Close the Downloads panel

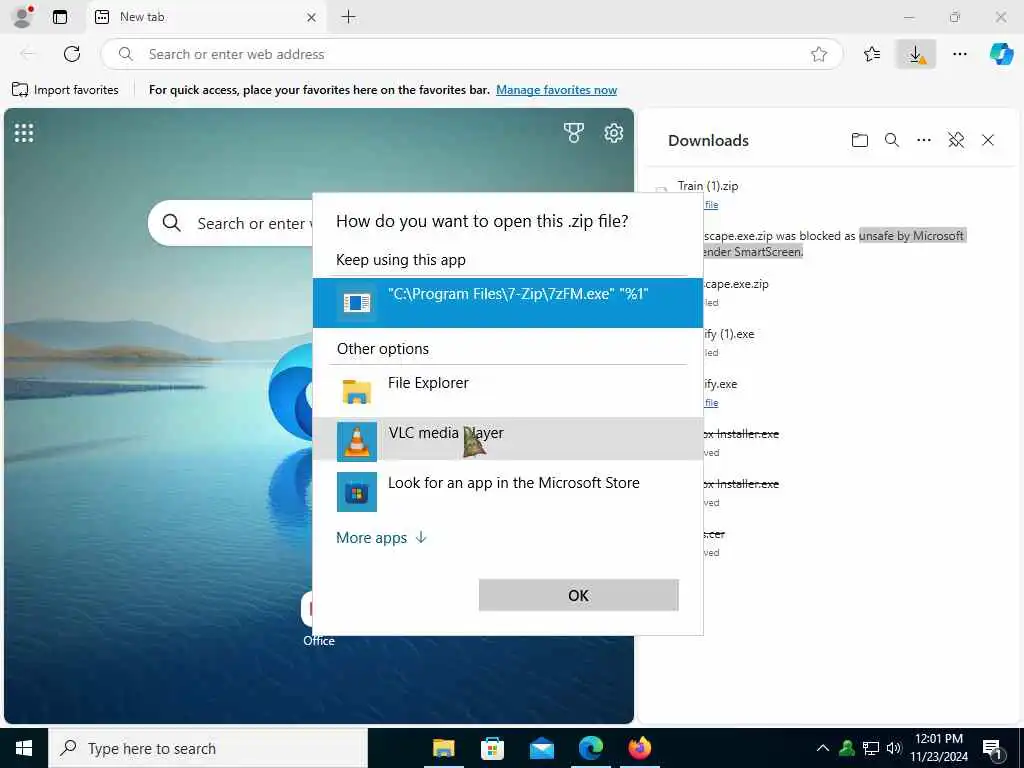[x=987, y=140]
